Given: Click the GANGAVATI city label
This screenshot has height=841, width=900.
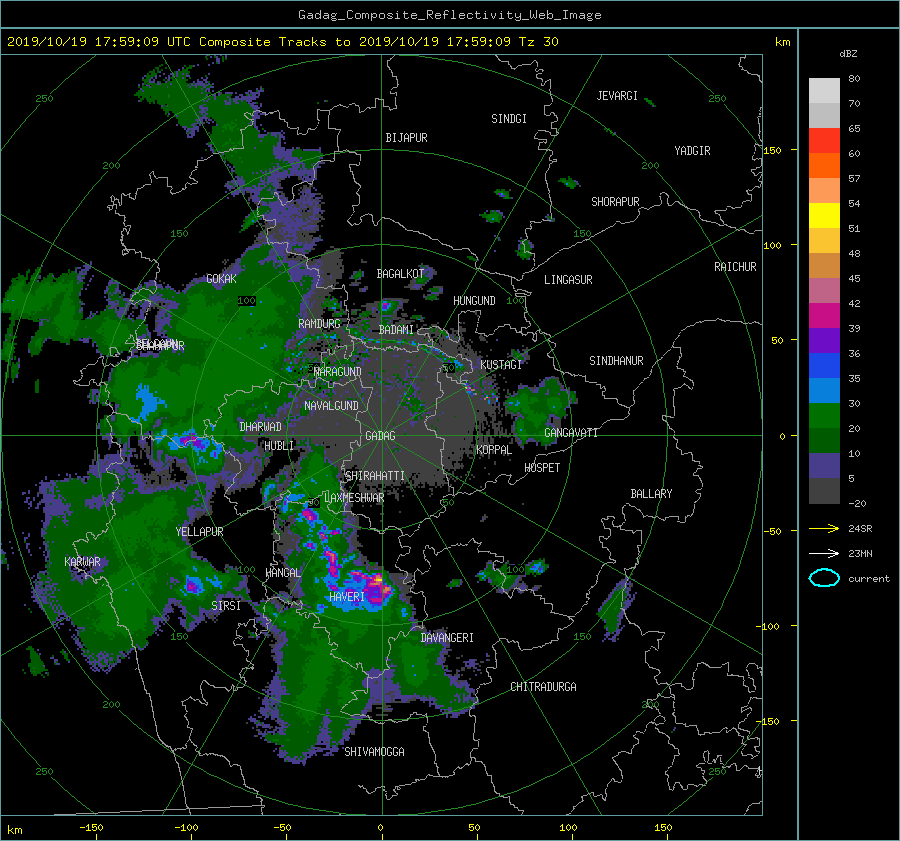Looking at the screenshot, I should 571,433.
